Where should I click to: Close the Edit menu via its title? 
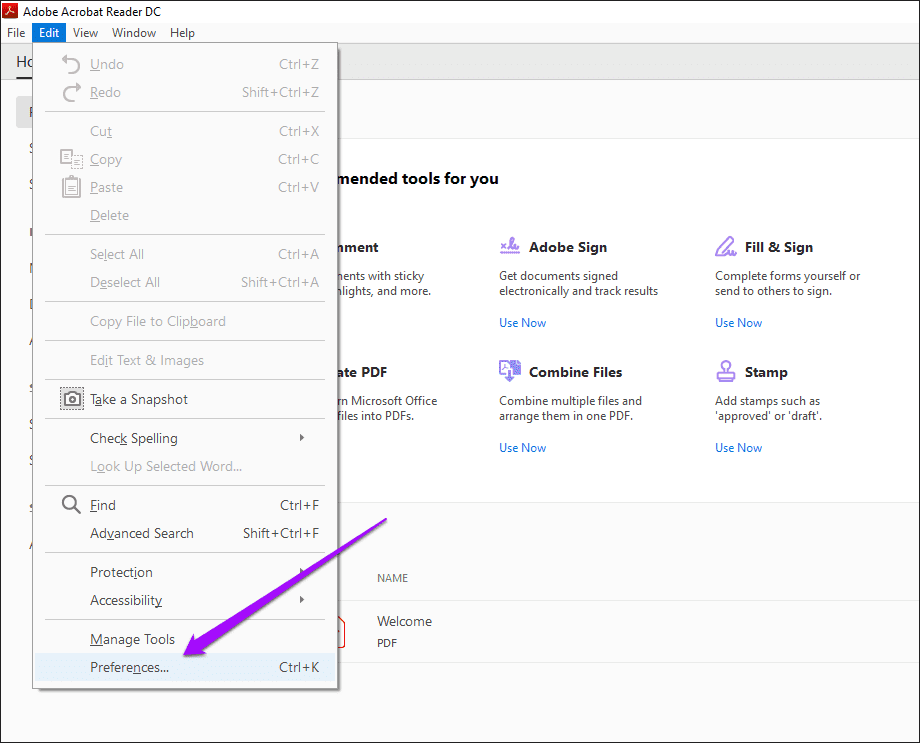click(x=49, y=33)
